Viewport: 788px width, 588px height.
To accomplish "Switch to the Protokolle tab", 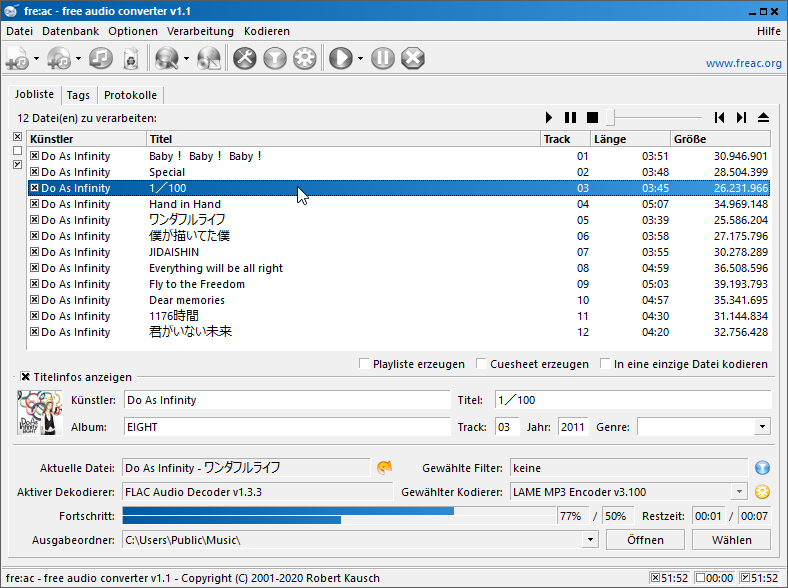I will click(130, 95).
